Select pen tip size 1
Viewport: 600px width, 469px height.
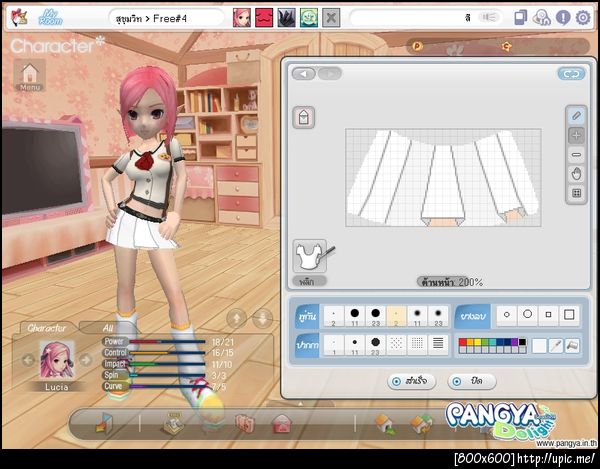(334, 345)
